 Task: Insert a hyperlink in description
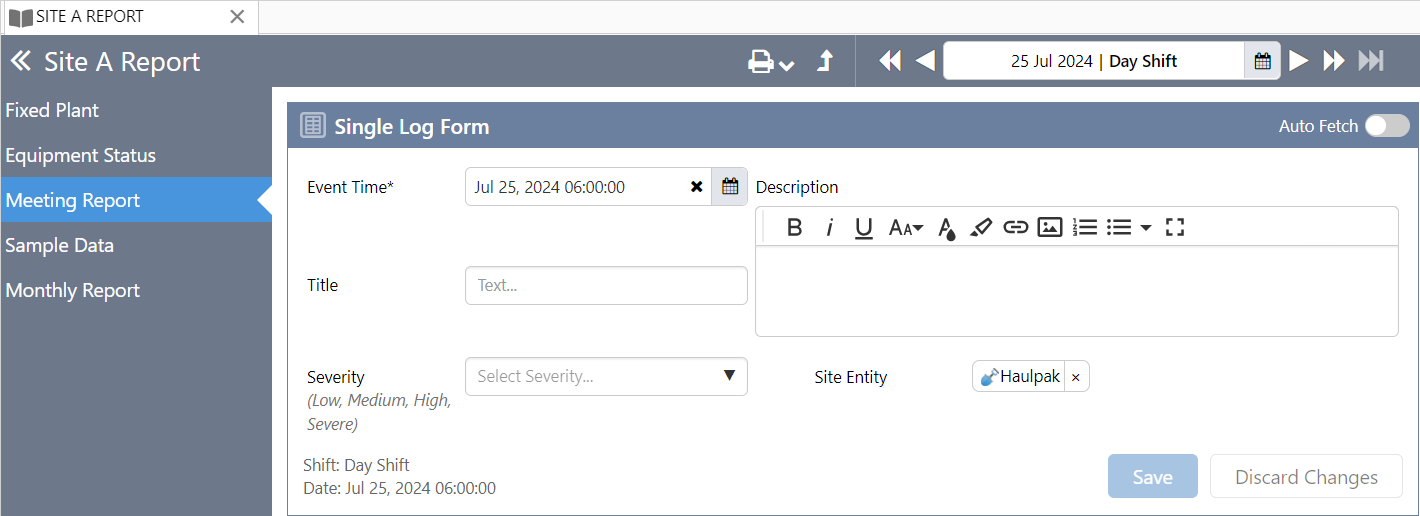pos(1016,227)
